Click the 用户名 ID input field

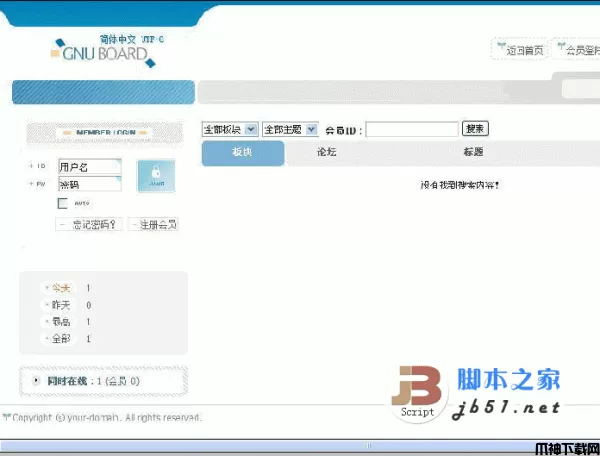pos(90,167)
